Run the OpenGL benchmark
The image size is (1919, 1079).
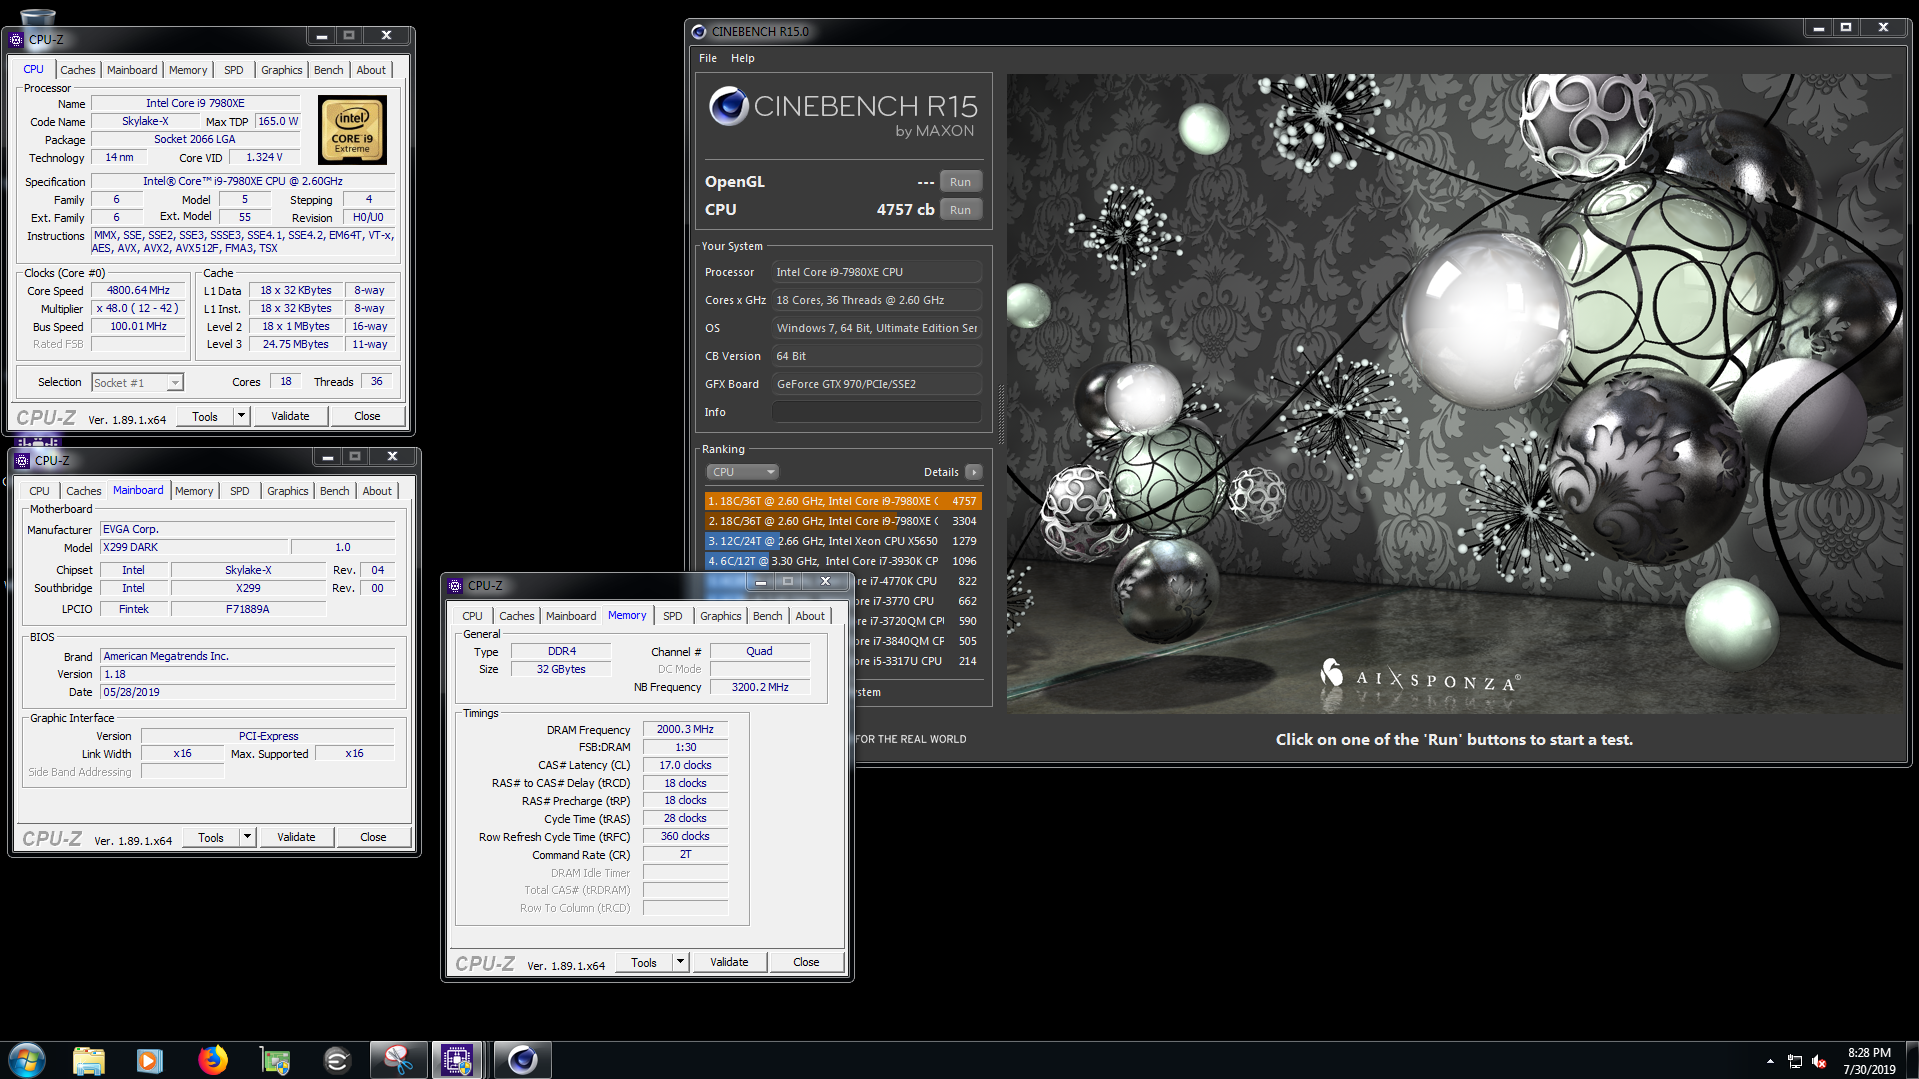[x=960, y=182]
